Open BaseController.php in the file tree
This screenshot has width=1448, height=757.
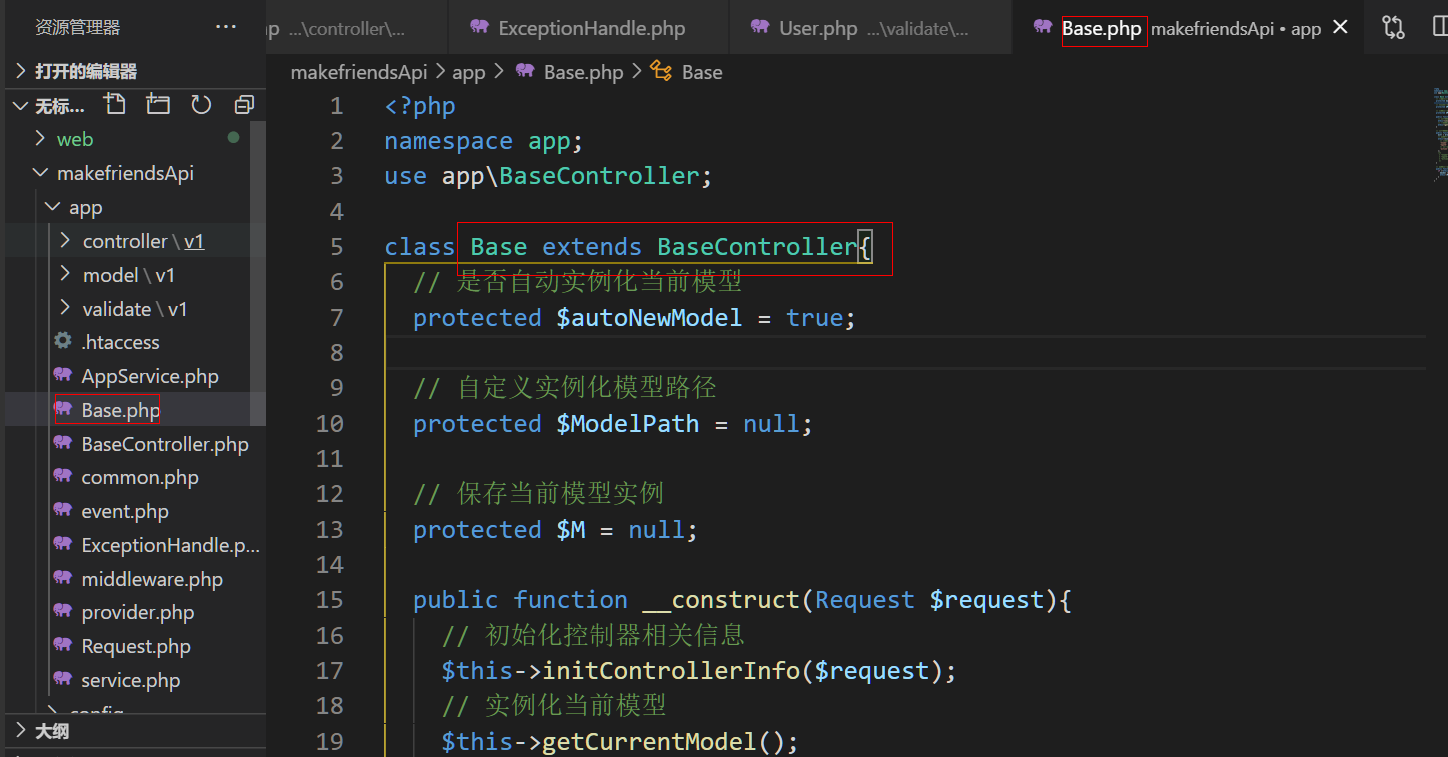(165, 444)
